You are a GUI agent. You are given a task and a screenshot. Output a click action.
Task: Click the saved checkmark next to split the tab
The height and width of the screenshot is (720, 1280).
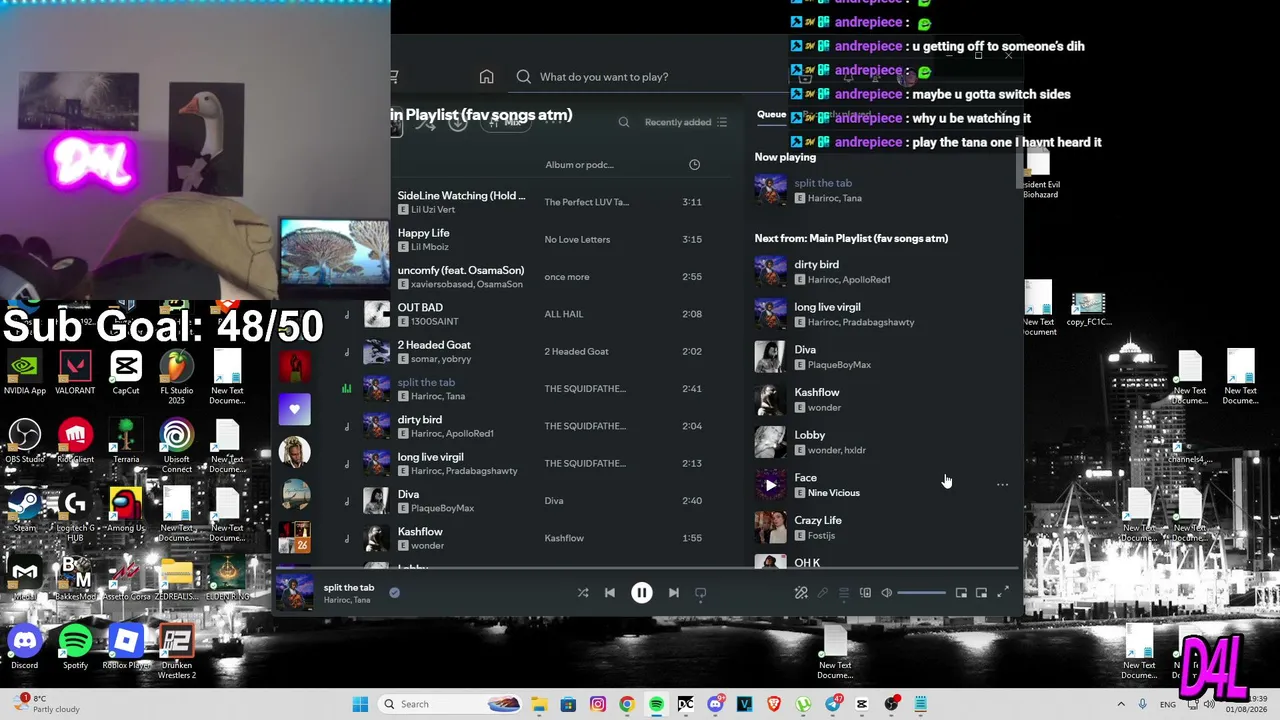click(x=394, y=592)
